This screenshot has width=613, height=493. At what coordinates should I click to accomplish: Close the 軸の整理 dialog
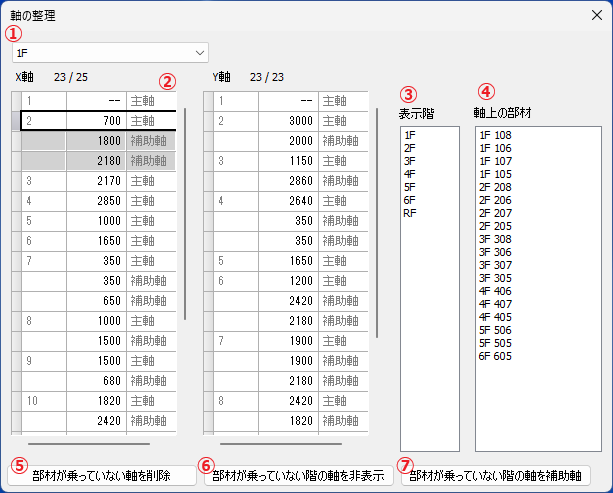coord(597,15)
